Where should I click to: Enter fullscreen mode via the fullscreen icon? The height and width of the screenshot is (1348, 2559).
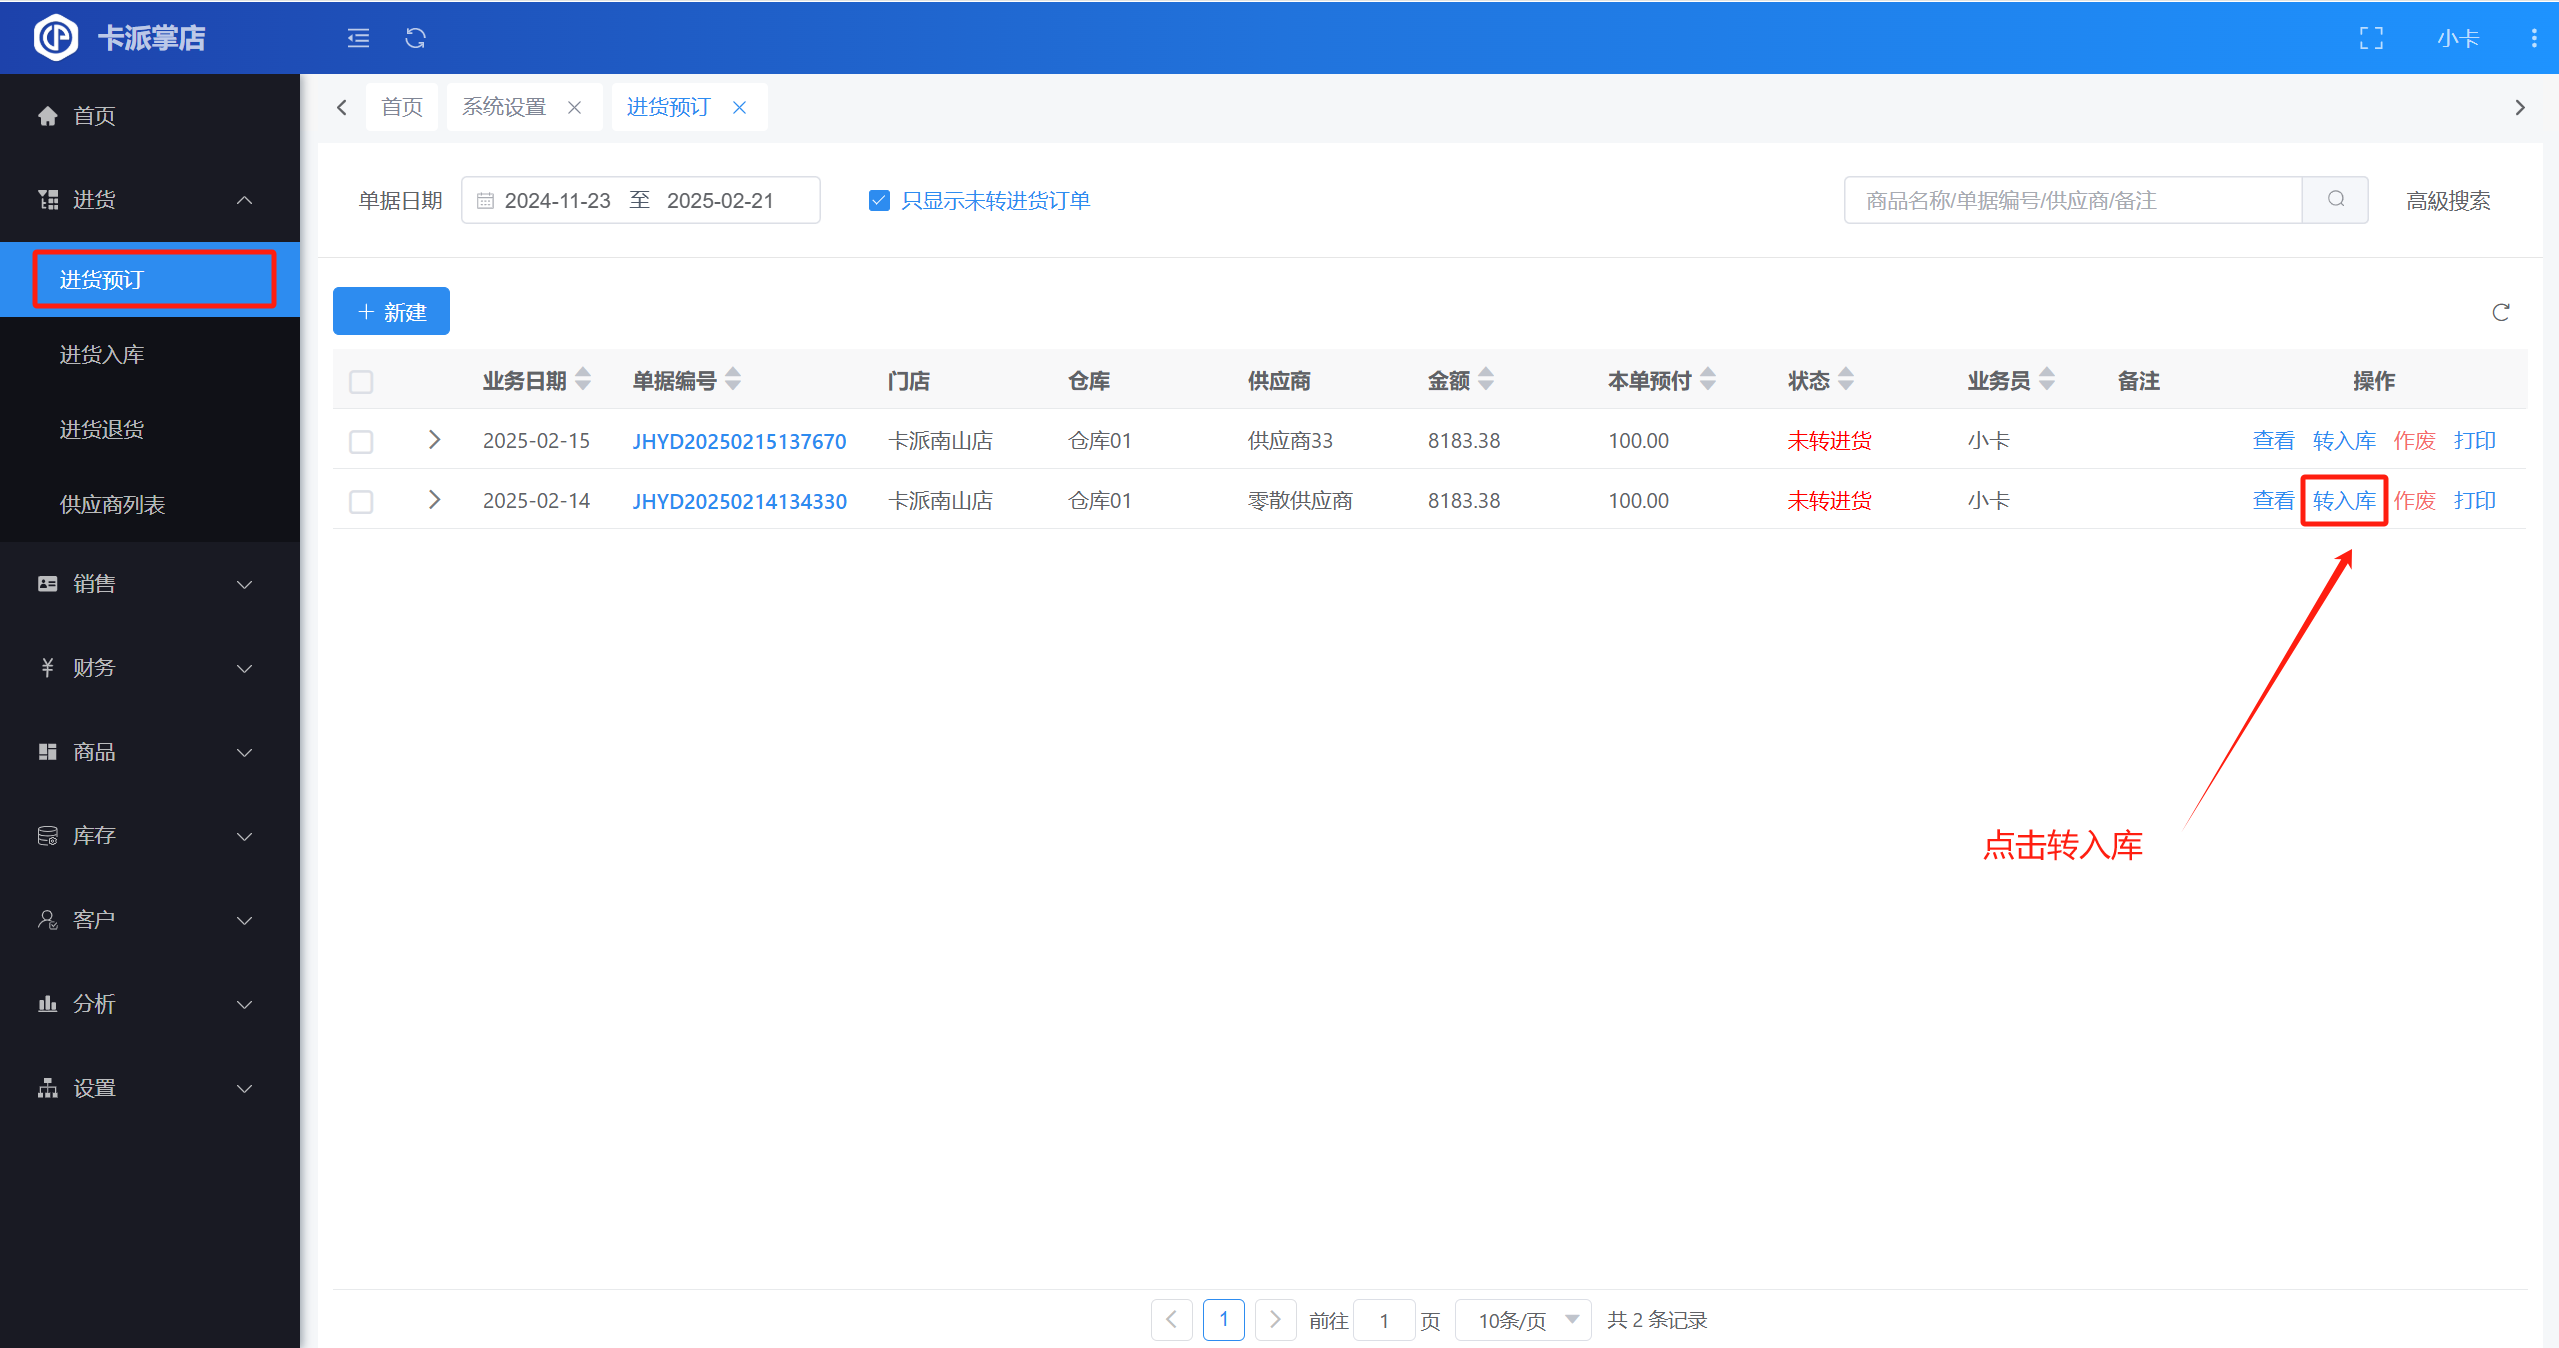point(2371,38)
